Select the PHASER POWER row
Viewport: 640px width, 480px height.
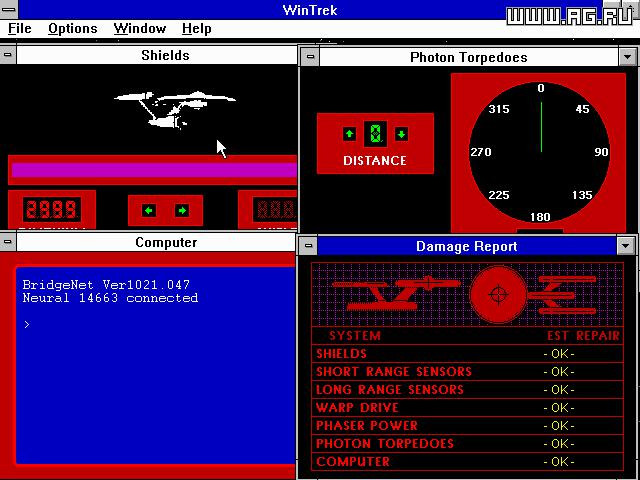click(x=468, y=425)
